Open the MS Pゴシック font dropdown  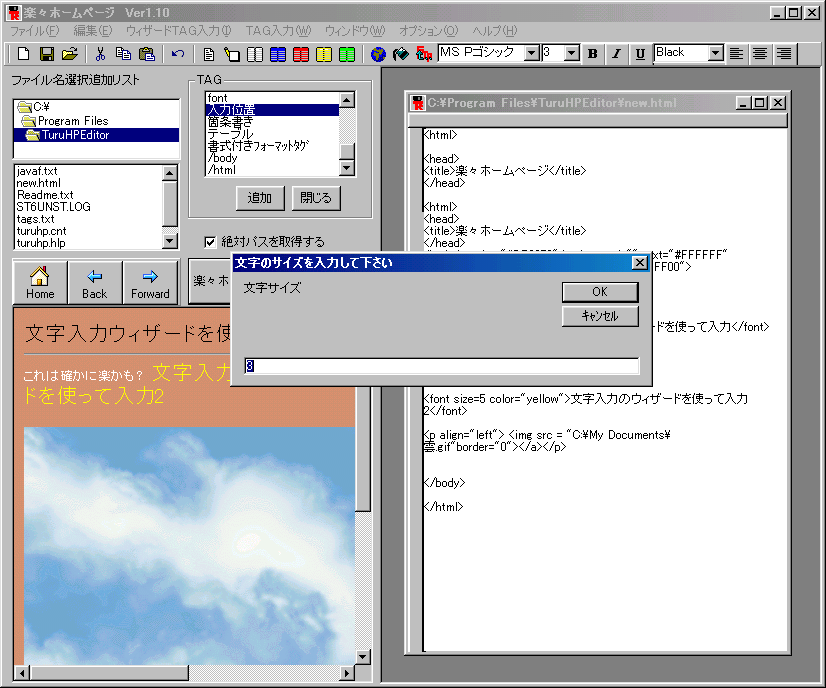pos(532,53)
